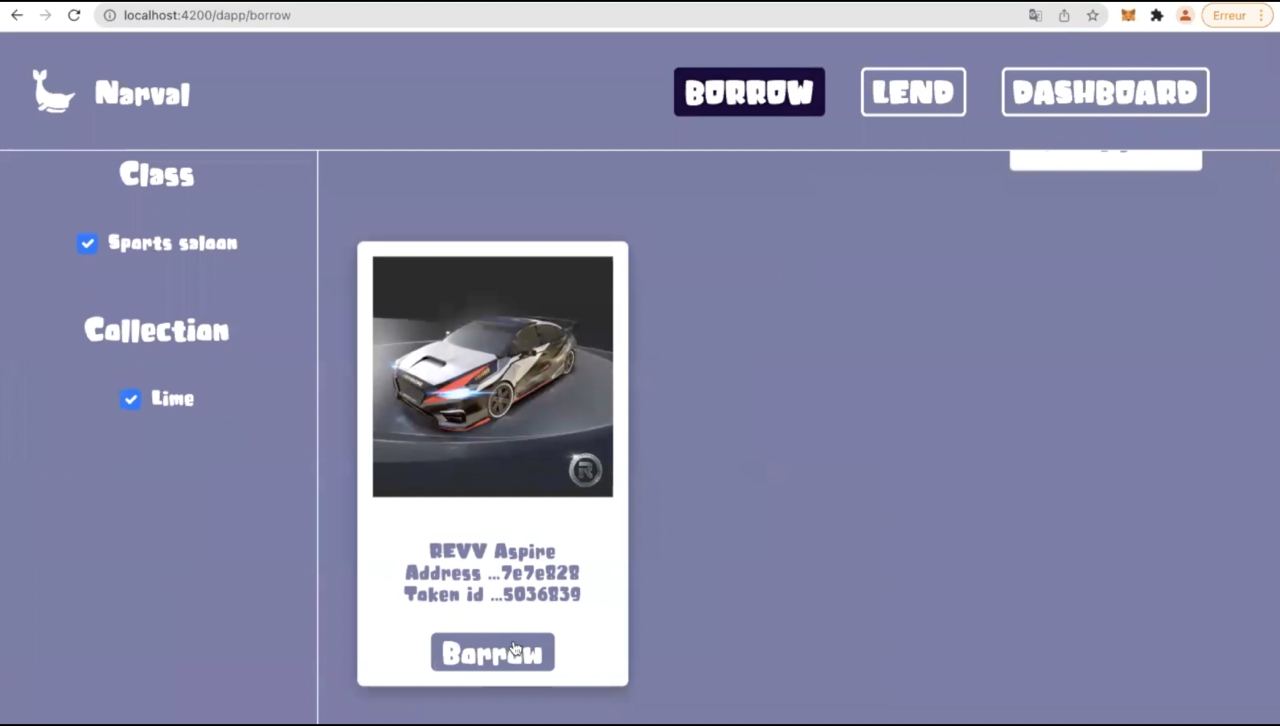Uncheck the Sports saloon class filter
The height and width of the screenshot is (726, 1280).
click(x=87, y=243)
